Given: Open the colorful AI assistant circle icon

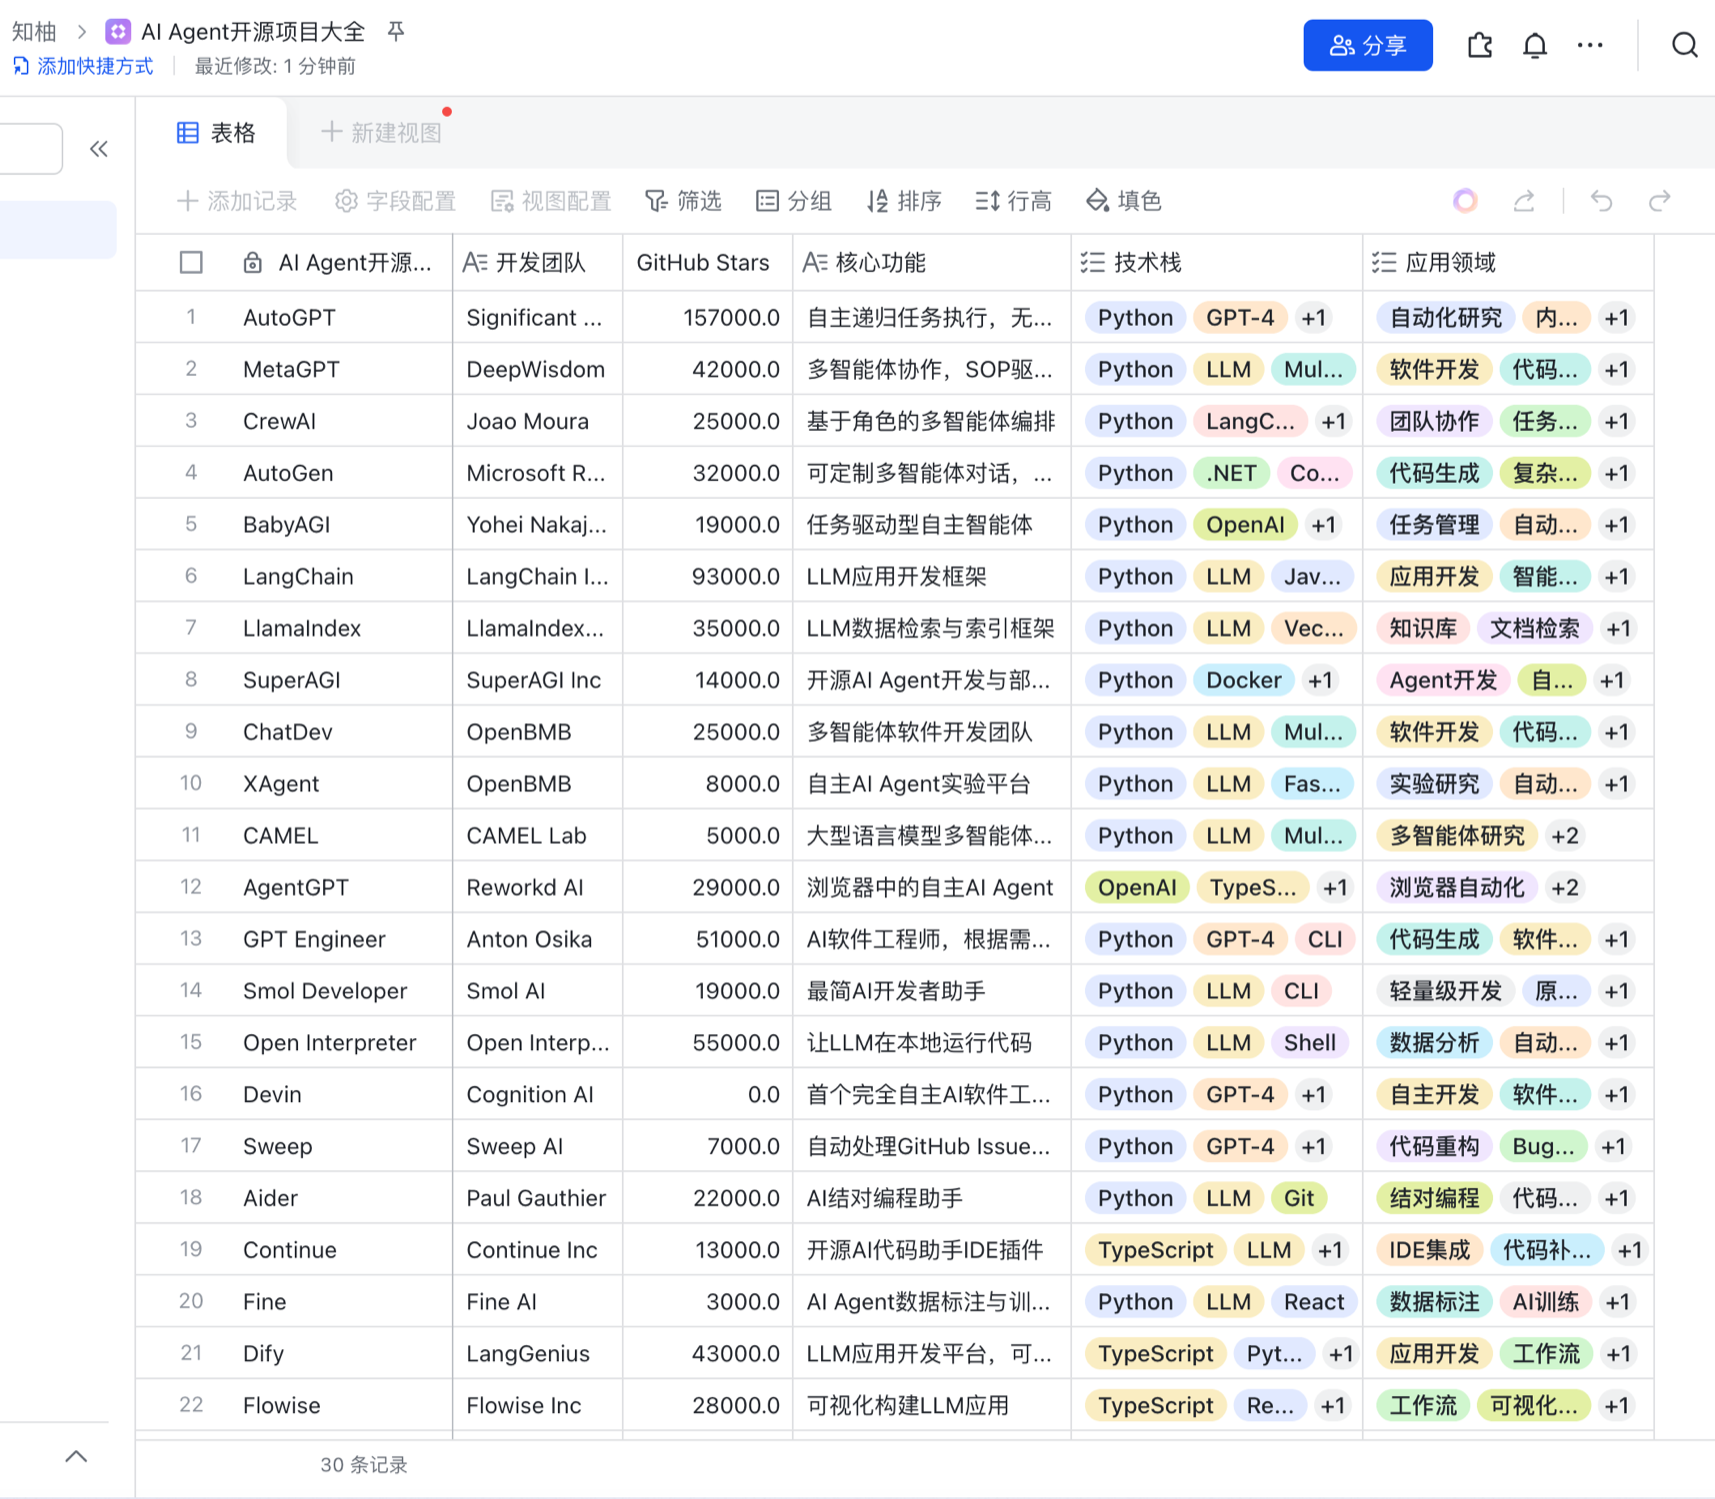Looking at the screenshot, I should point(1465,202).
